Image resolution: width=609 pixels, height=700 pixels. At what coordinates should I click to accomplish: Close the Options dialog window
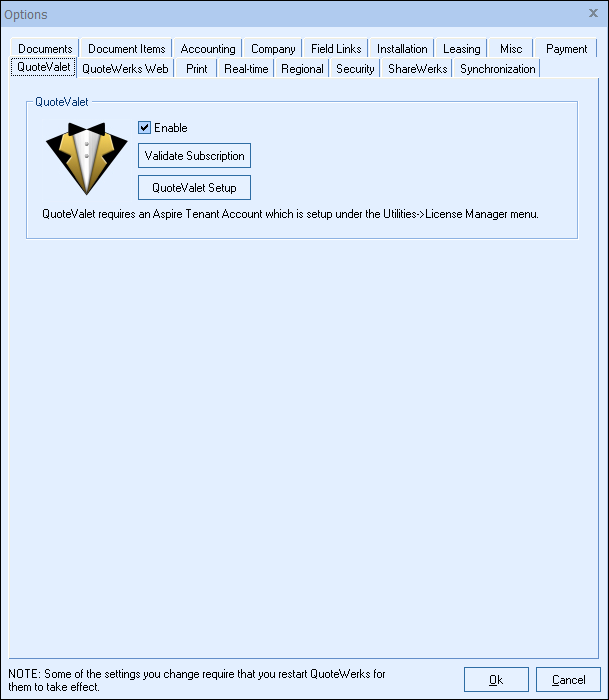point(593,13)
